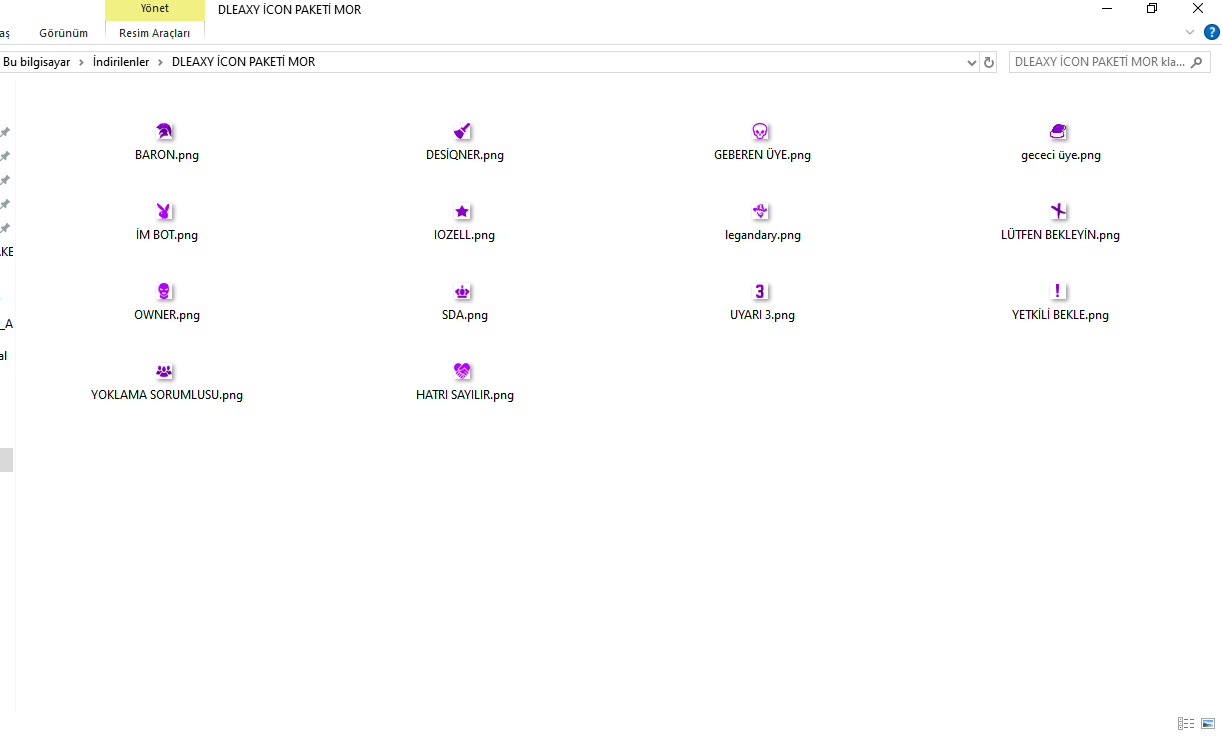Select the İM BOT.png bunny icon
This screenshot has width=1222, height=736.
coord(165,211)
